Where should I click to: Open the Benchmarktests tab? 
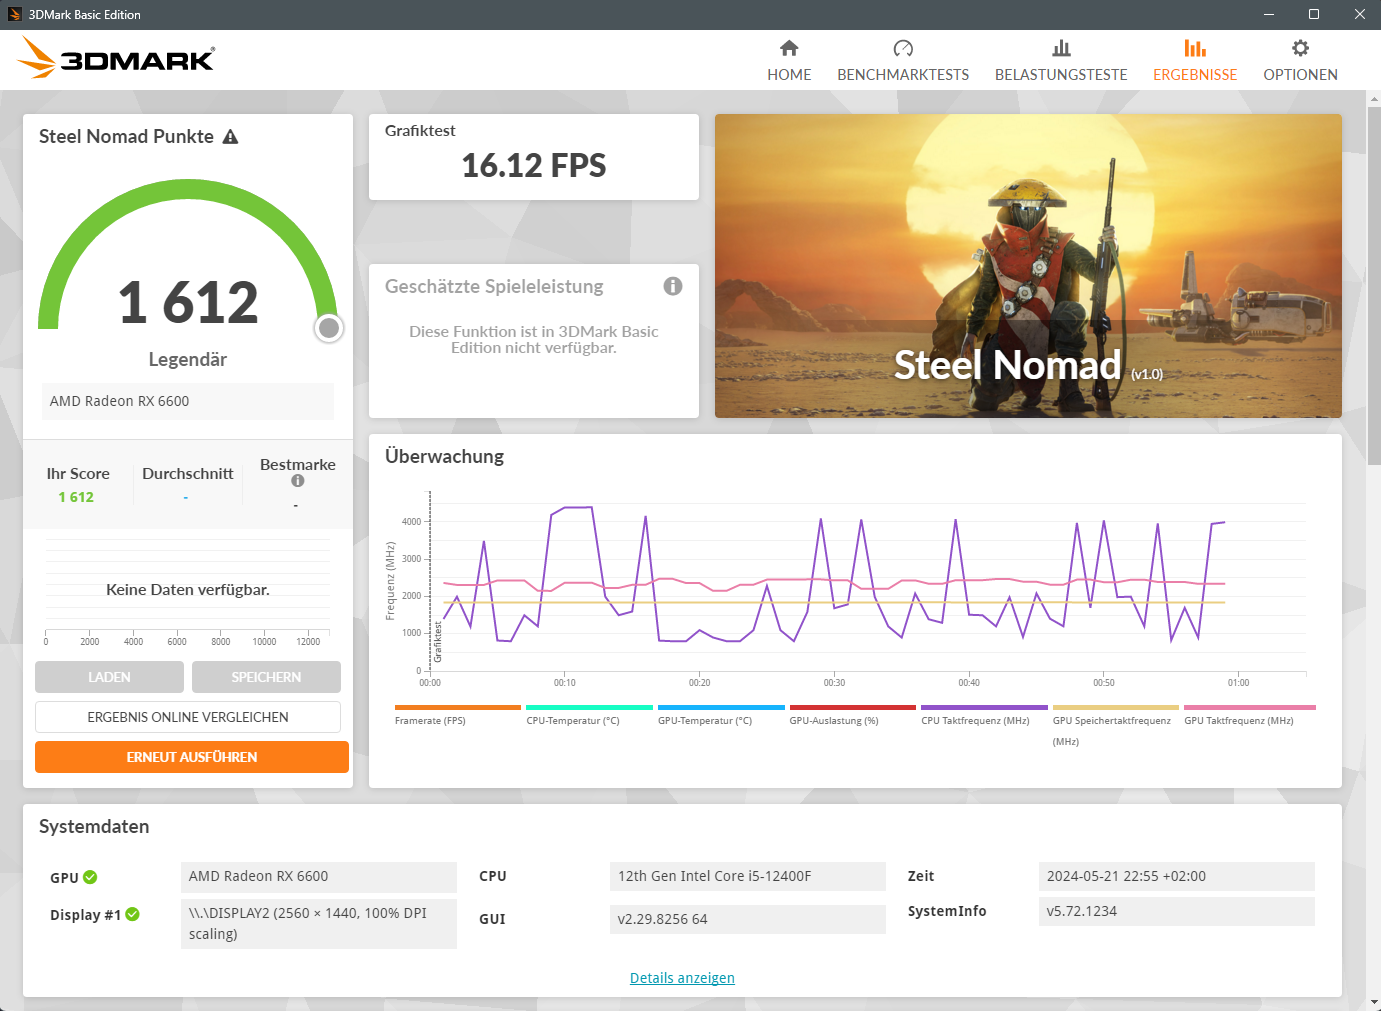pyautogui.click(x=903, y=60)
